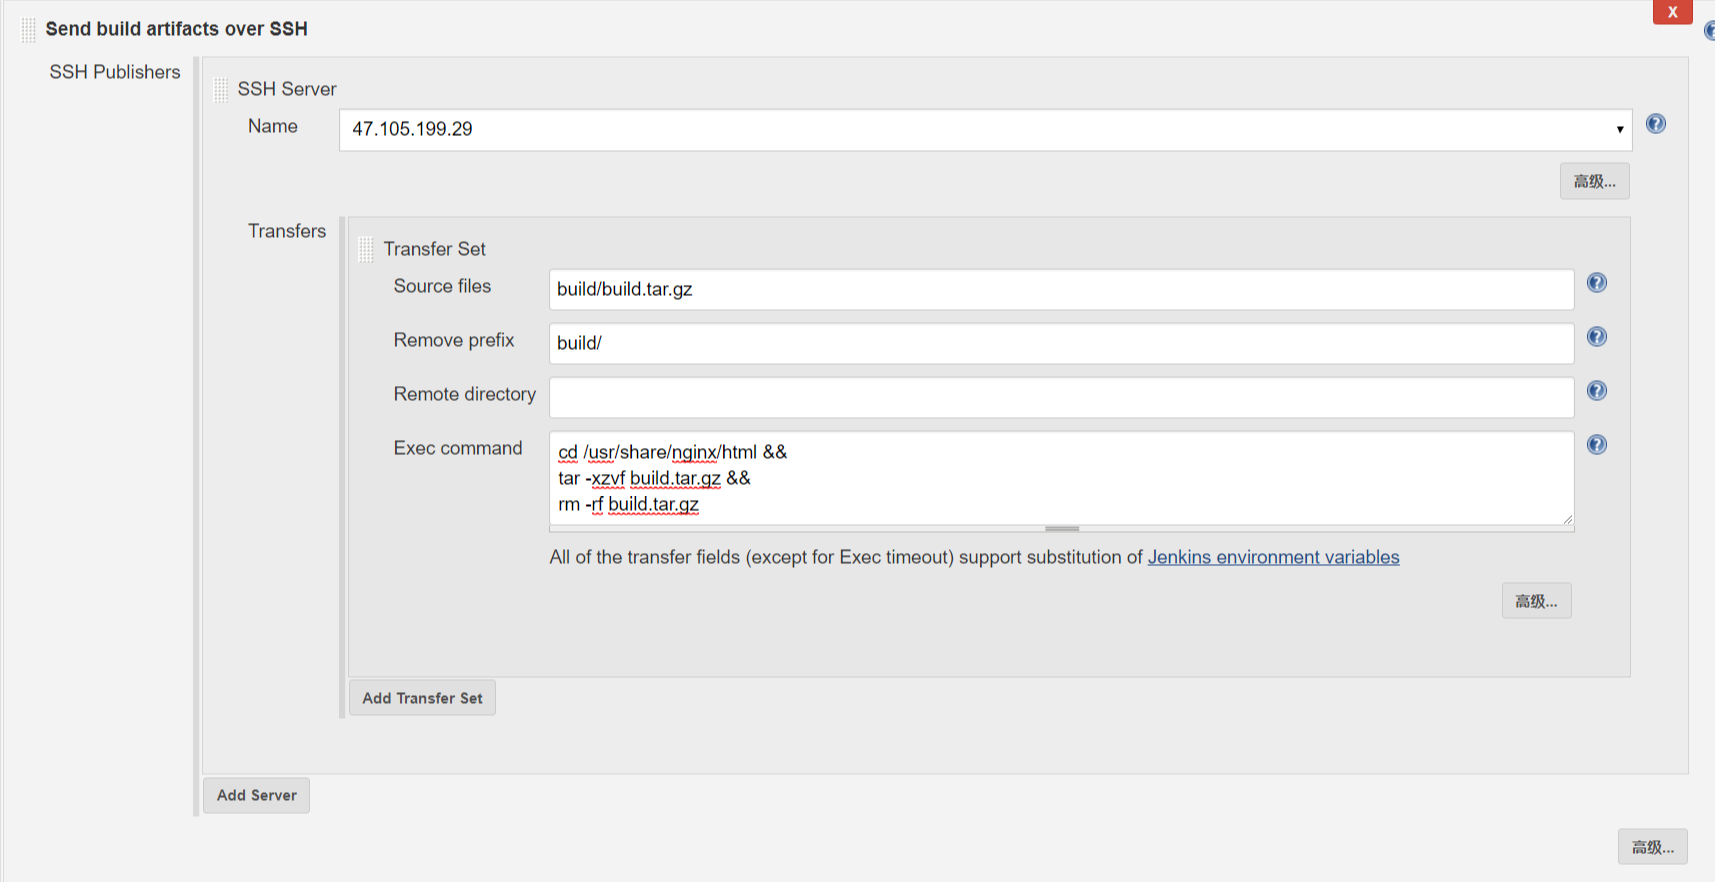Click the Transfer Set drag handle
Viewport: 1715px width, 882px height.
point(366,249)
